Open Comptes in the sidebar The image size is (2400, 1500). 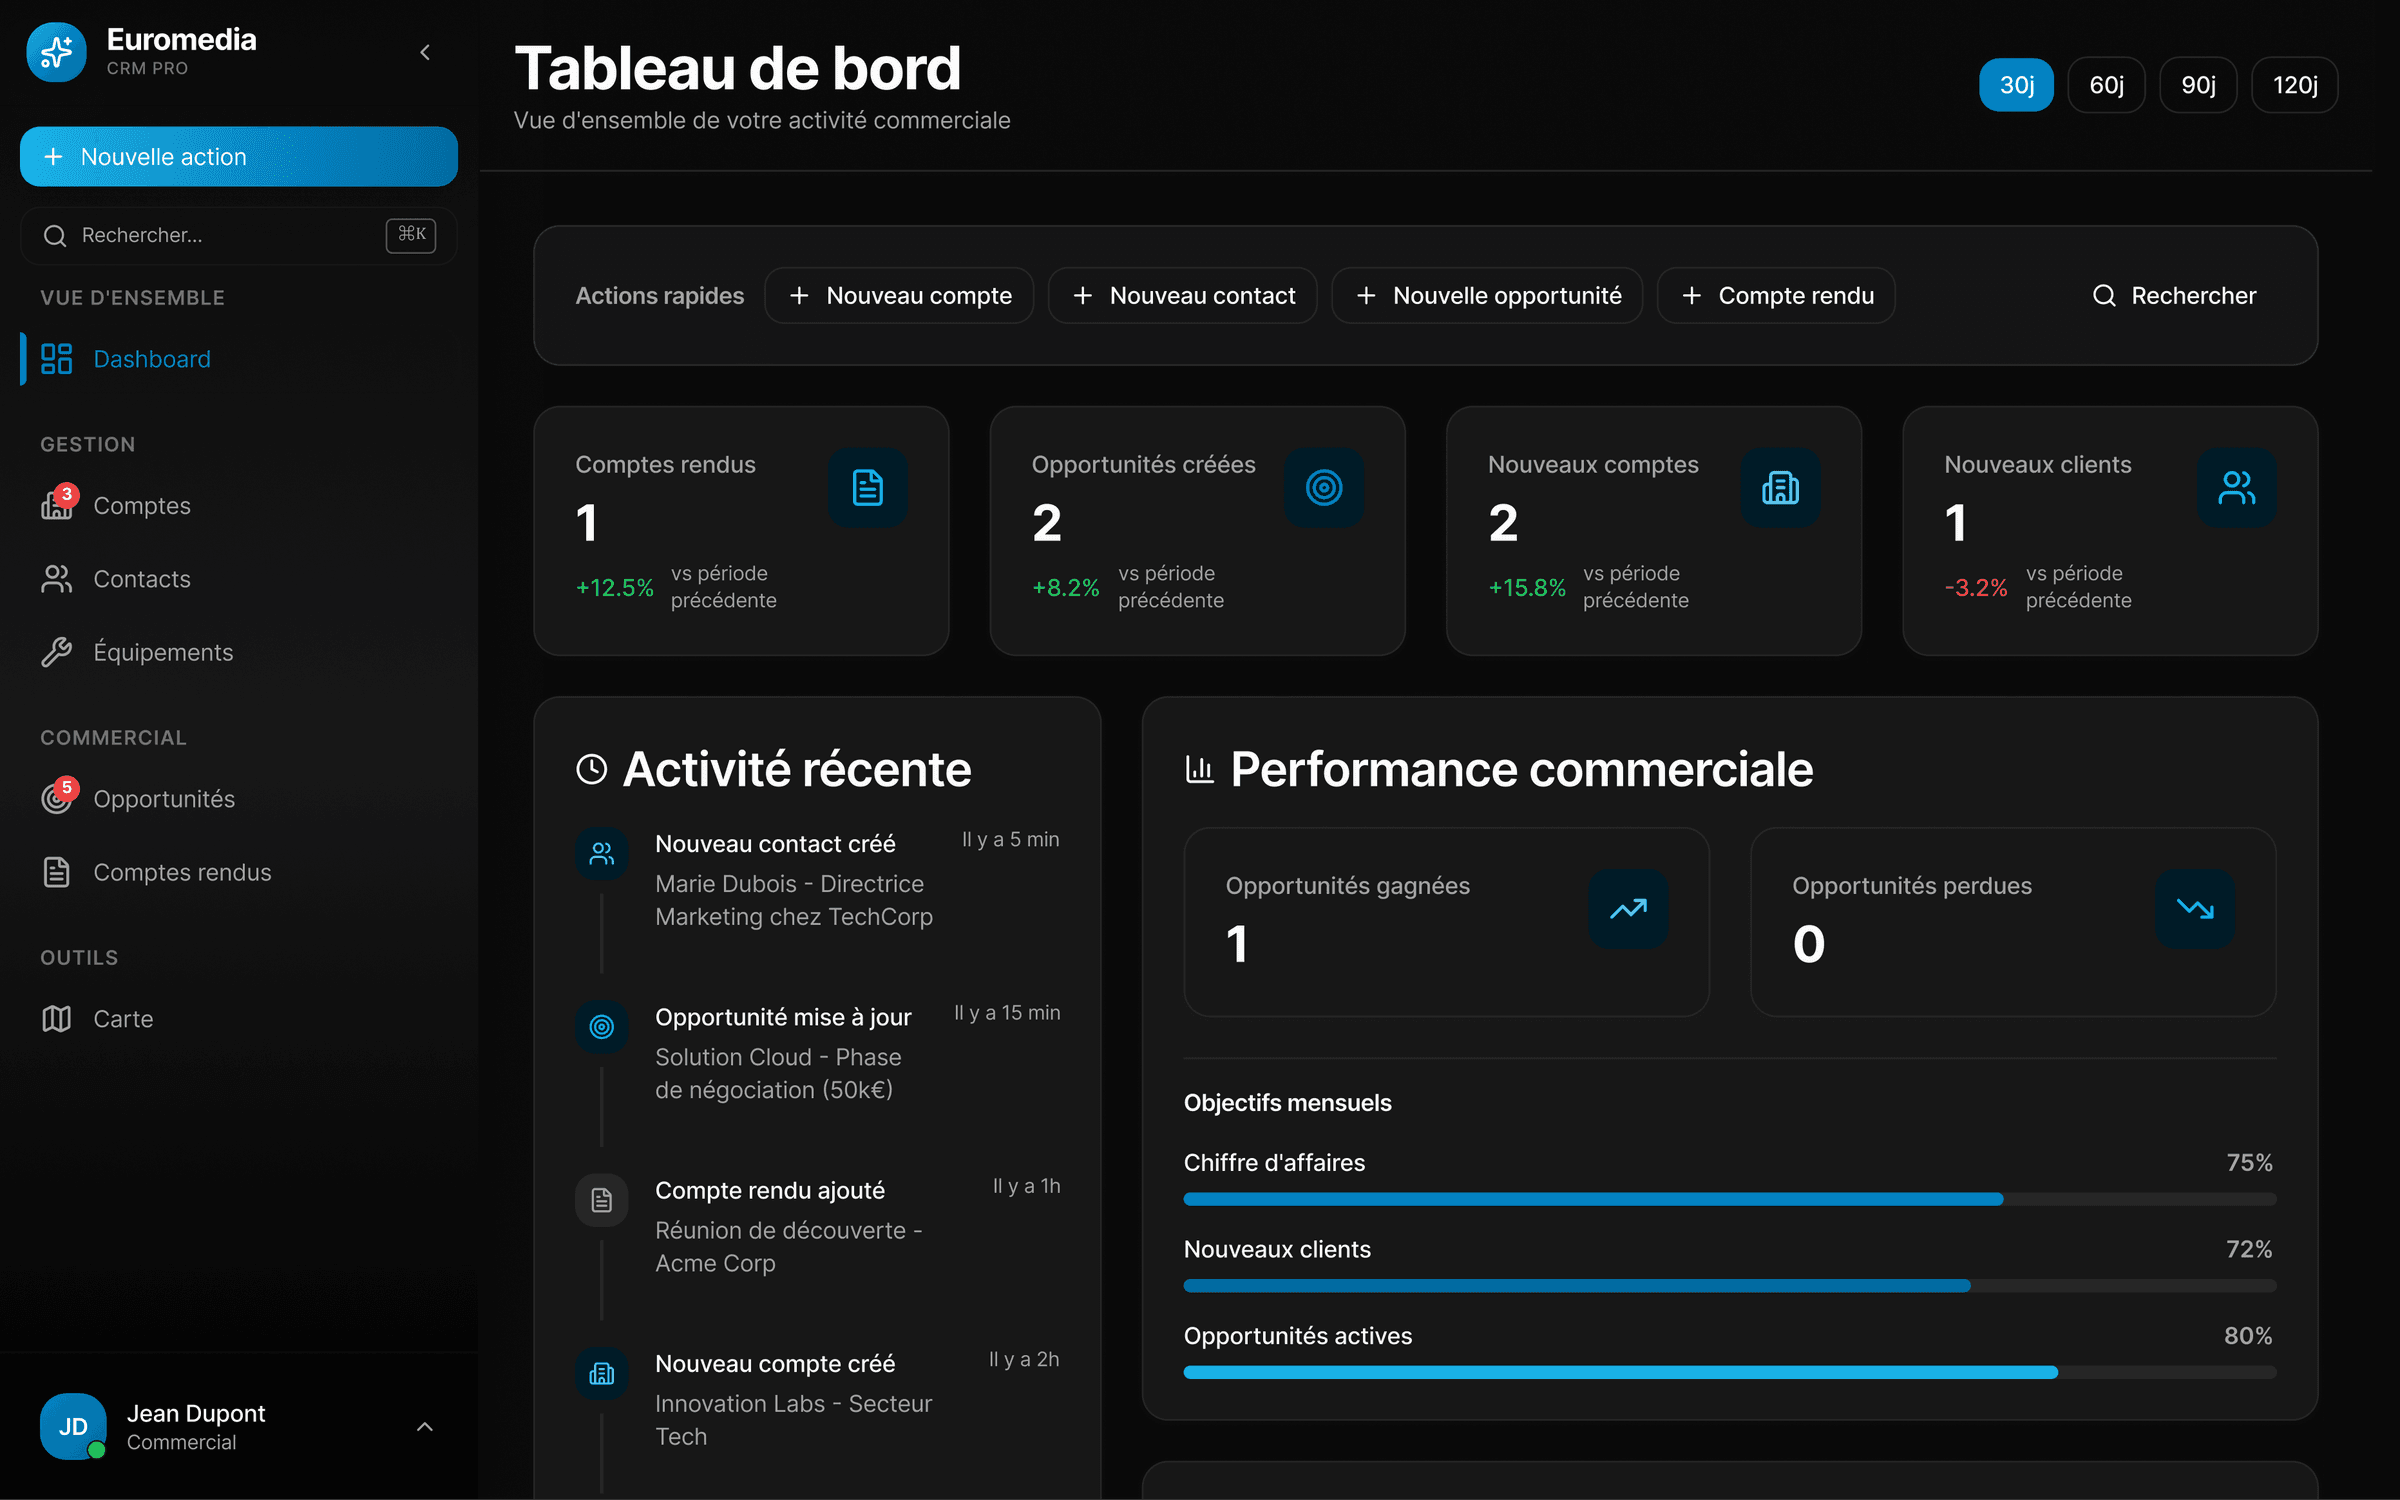pyautogui.click(x=238, y=506)
